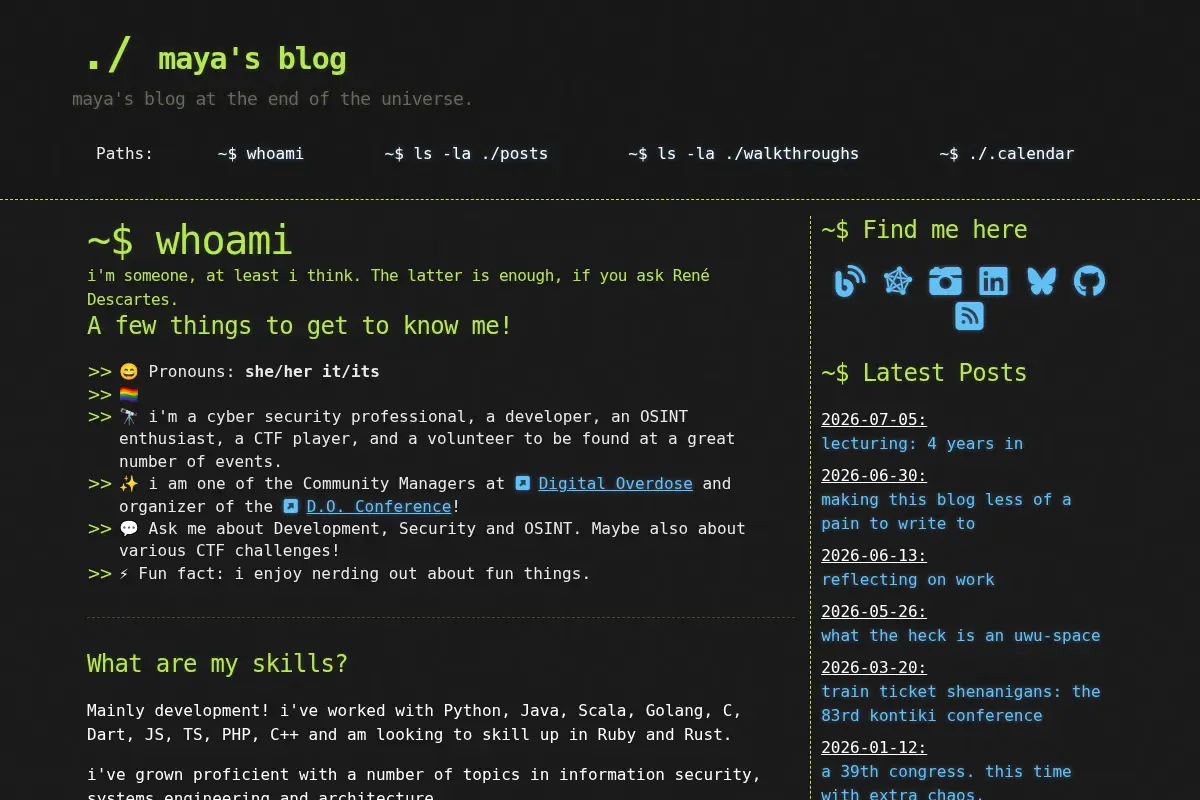Open the LinkedIn profile icon
The height and width of the screenshot is (800, 1200).
tap(993, 281)
